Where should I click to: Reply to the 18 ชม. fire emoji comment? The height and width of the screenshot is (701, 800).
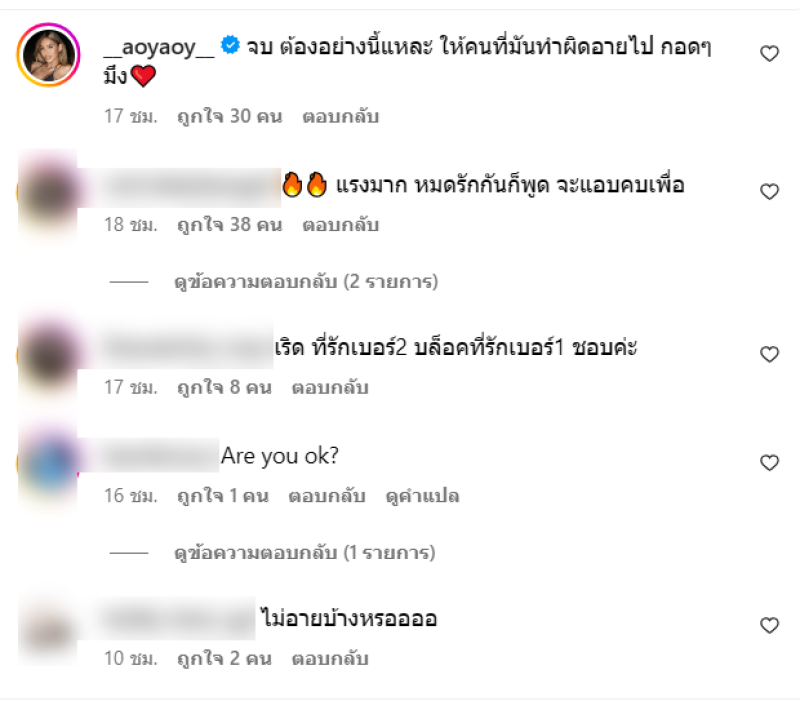[340, 224]
